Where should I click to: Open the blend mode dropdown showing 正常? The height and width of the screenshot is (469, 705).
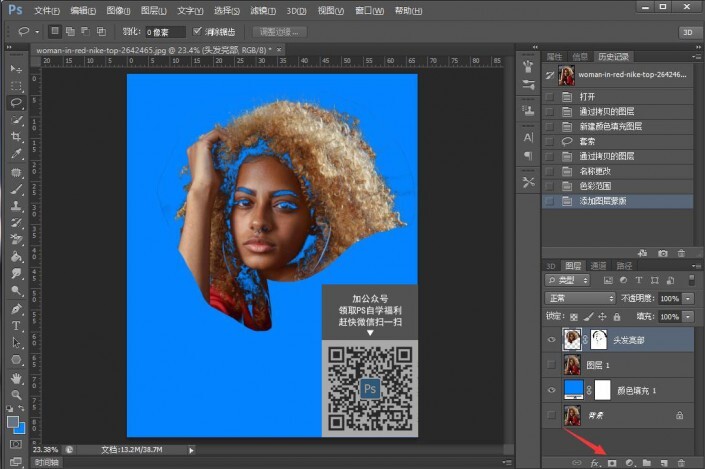pos(580,298)
